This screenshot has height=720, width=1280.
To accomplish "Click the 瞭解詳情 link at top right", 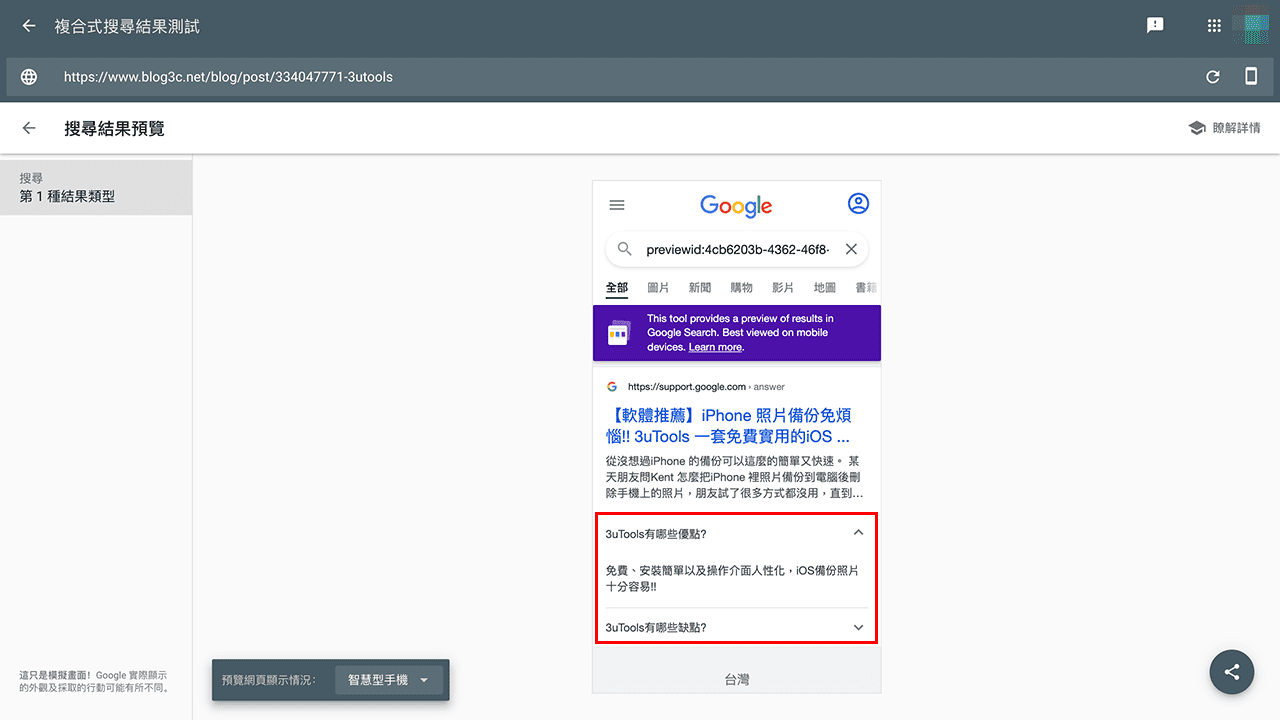I will 1234,127.
